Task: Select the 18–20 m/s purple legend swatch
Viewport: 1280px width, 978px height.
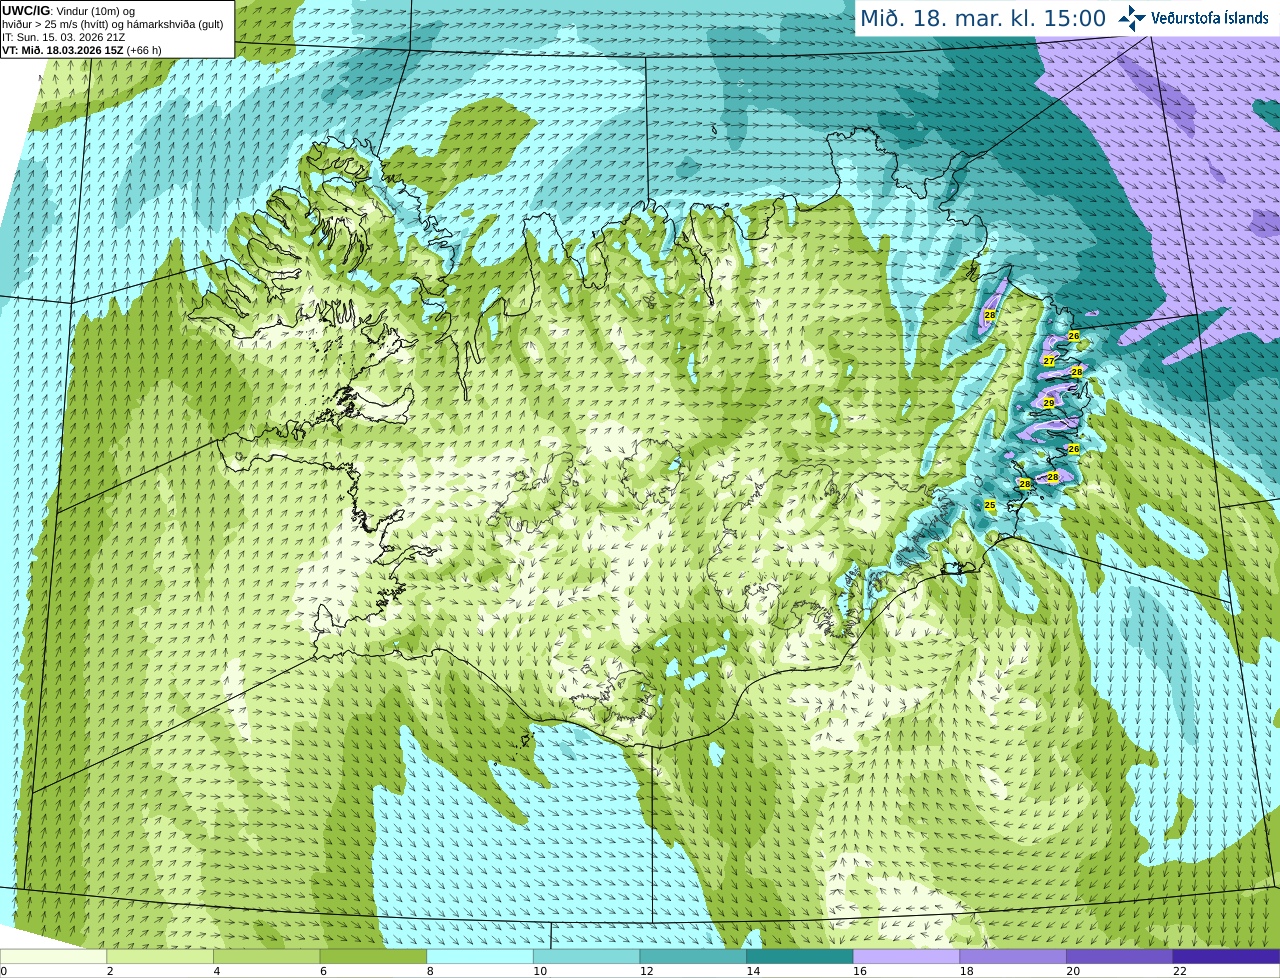Action: (1013, 956)
